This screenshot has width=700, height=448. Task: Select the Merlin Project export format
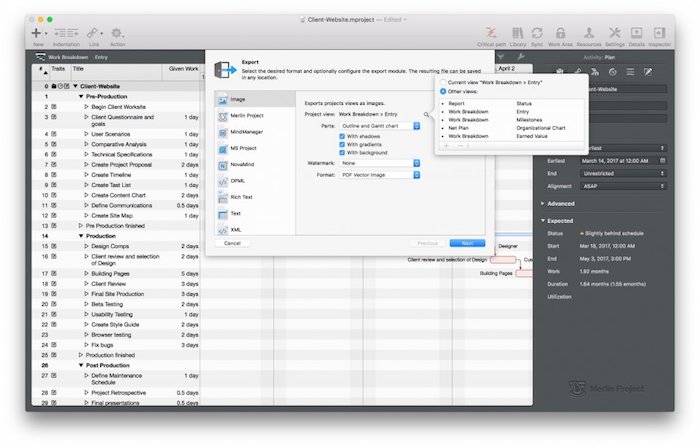(255, 116)
